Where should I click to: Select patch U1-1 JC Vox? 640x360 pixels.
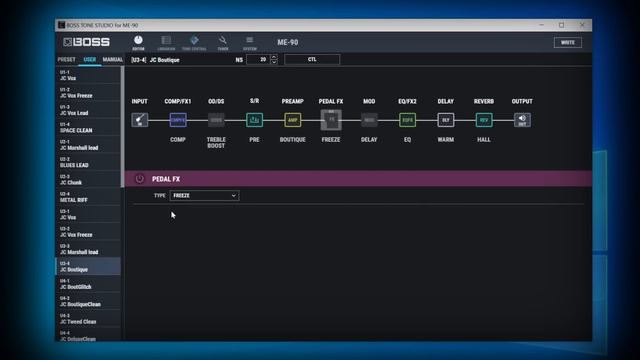[88, 75]
